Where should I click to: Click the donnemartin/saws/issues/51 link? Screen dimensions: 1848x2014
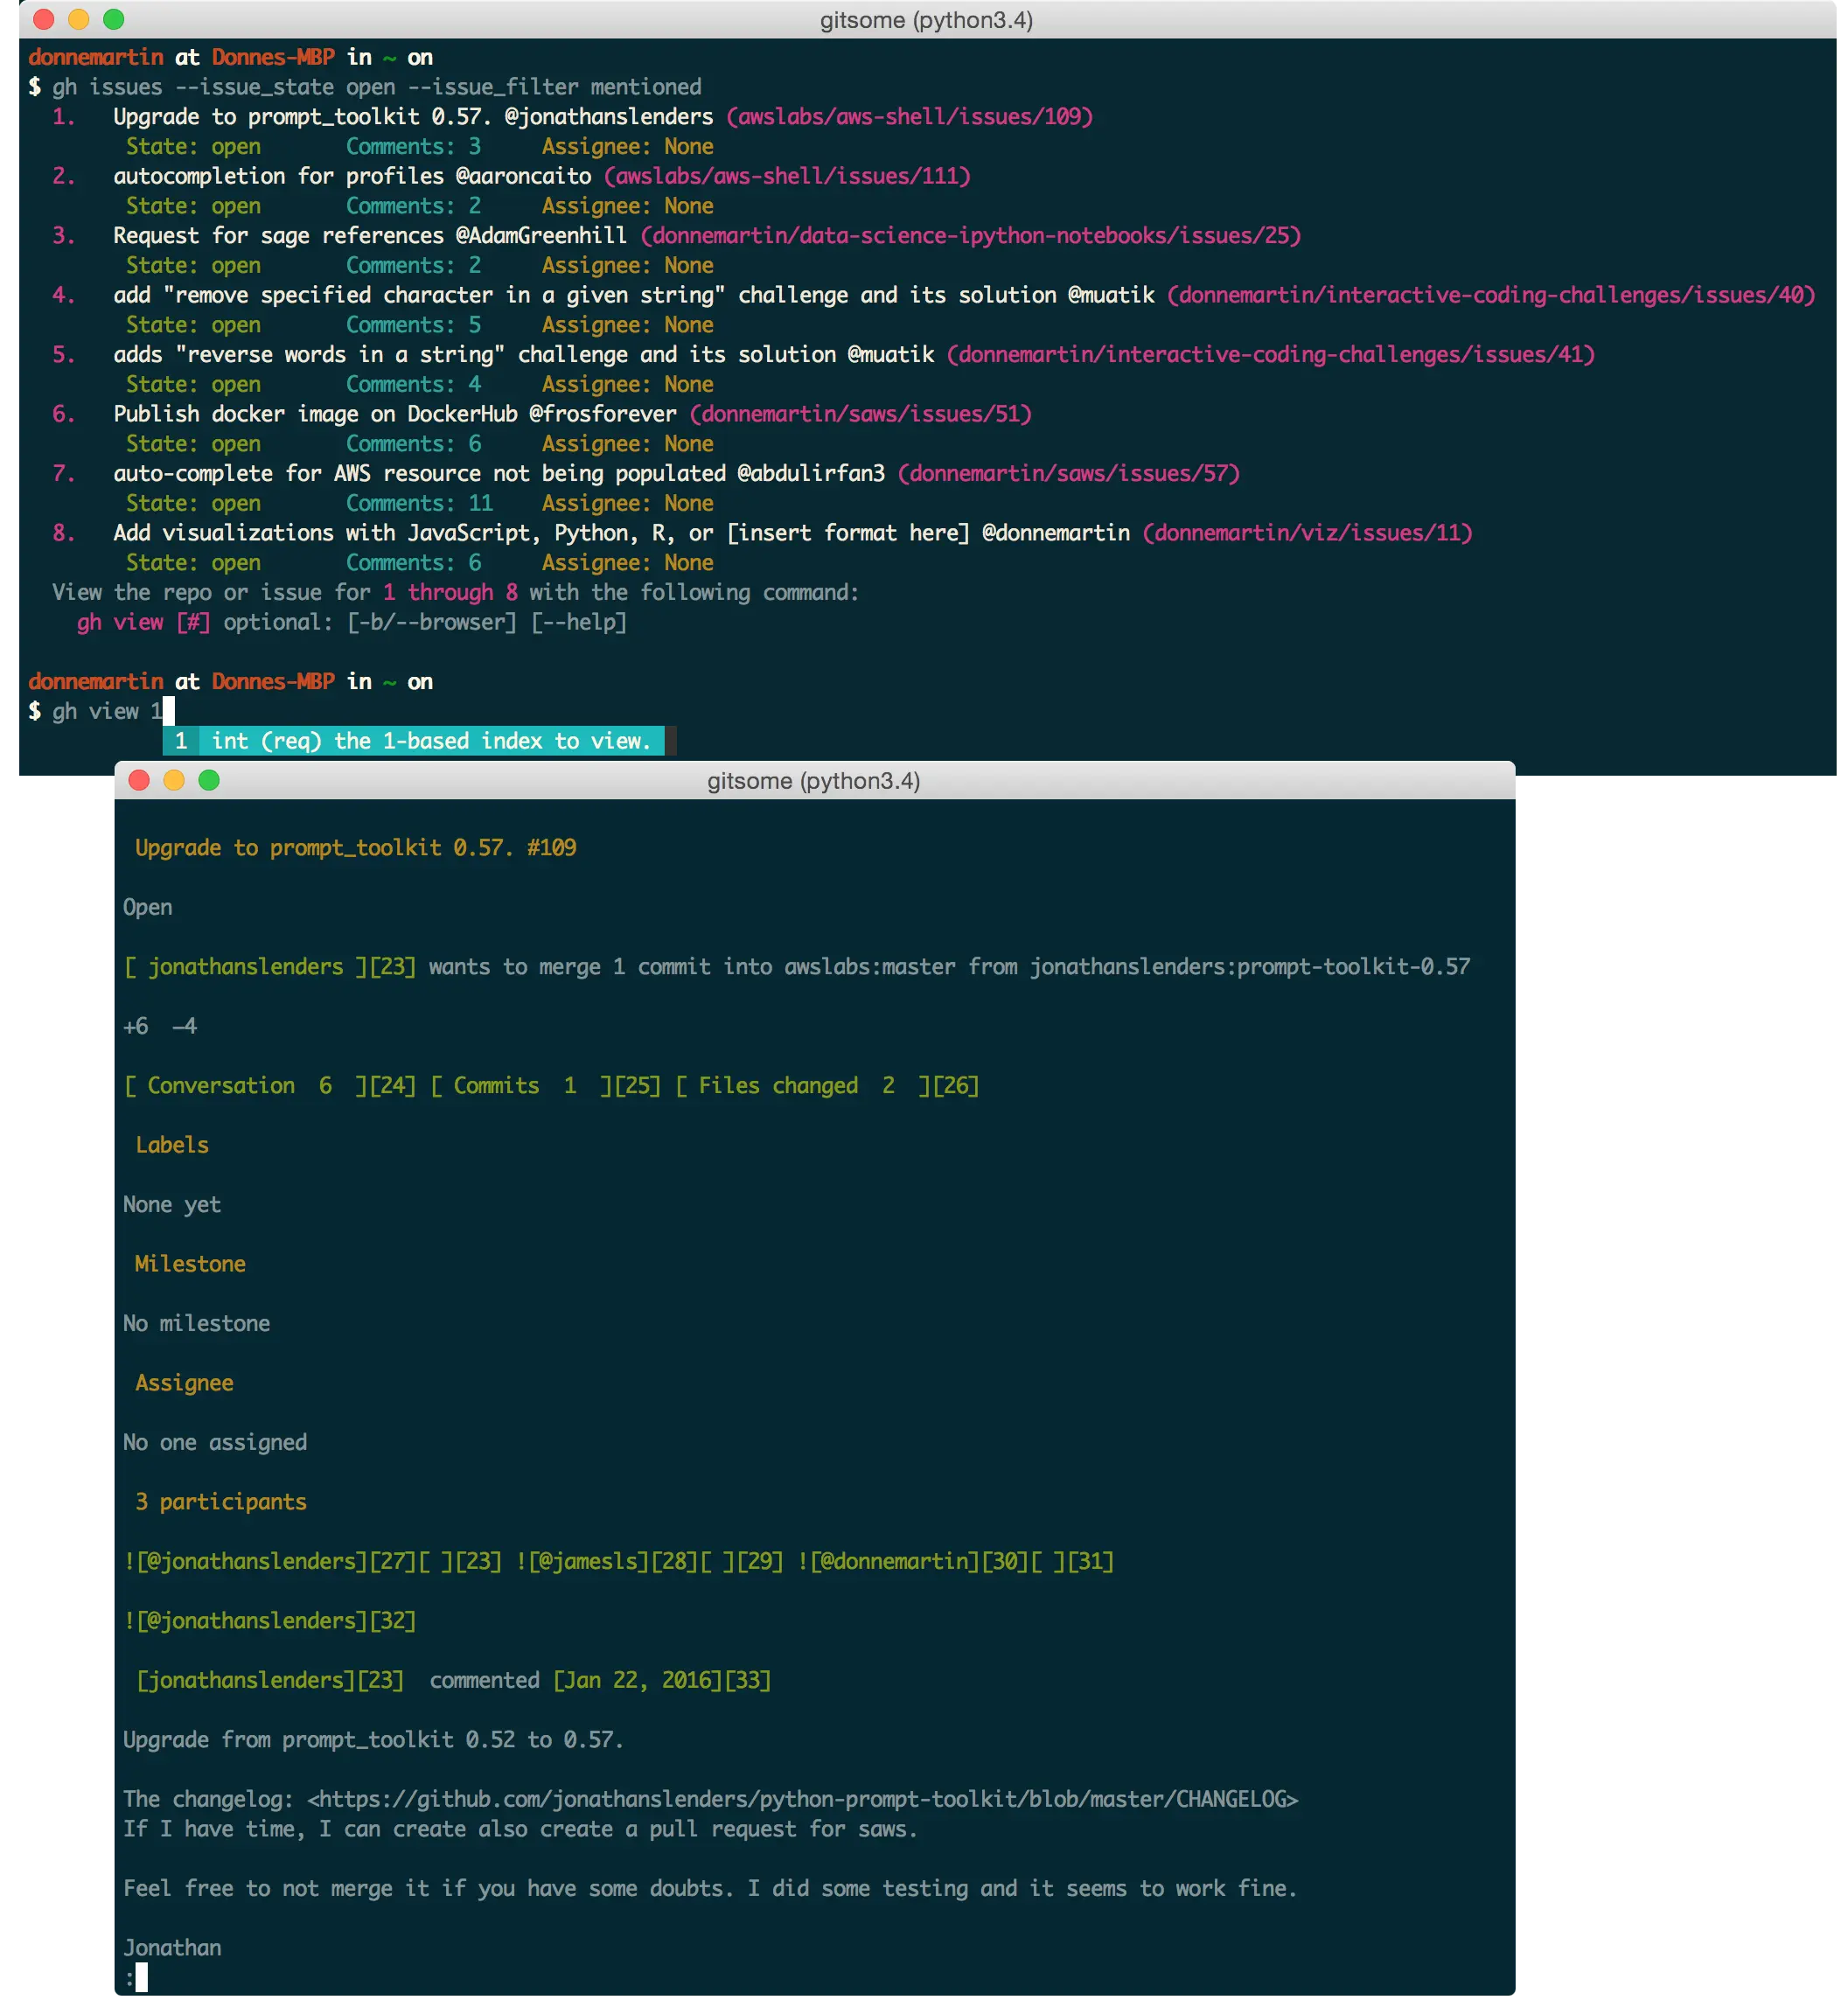tap(860, 414)
